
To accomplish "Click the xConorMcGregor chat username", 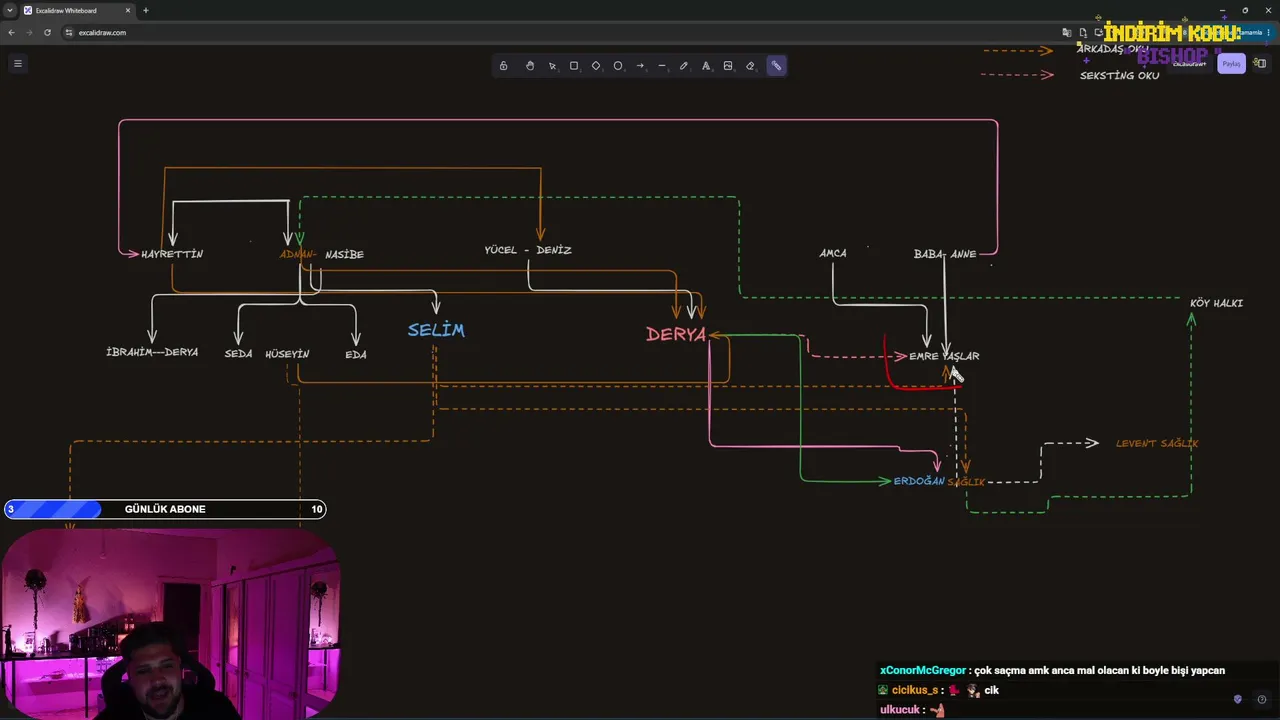I will [x=923, y=670].
